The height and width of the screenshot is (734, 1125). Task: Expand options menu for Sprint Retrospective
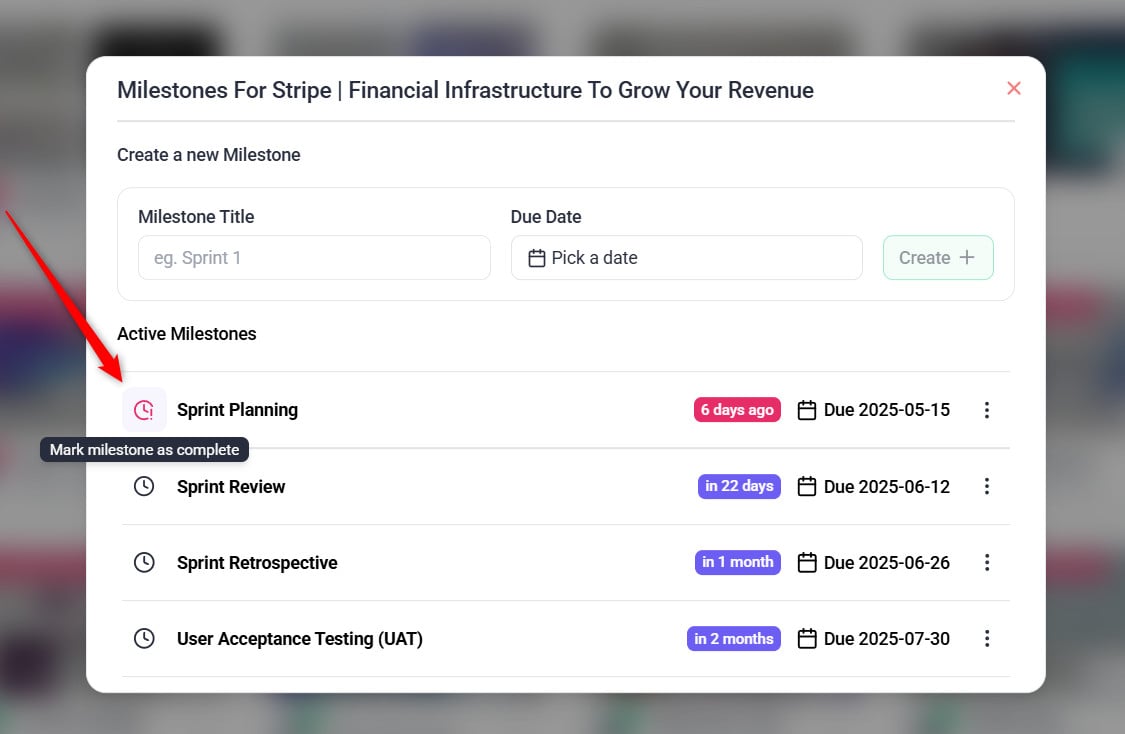tap(986, 562)
